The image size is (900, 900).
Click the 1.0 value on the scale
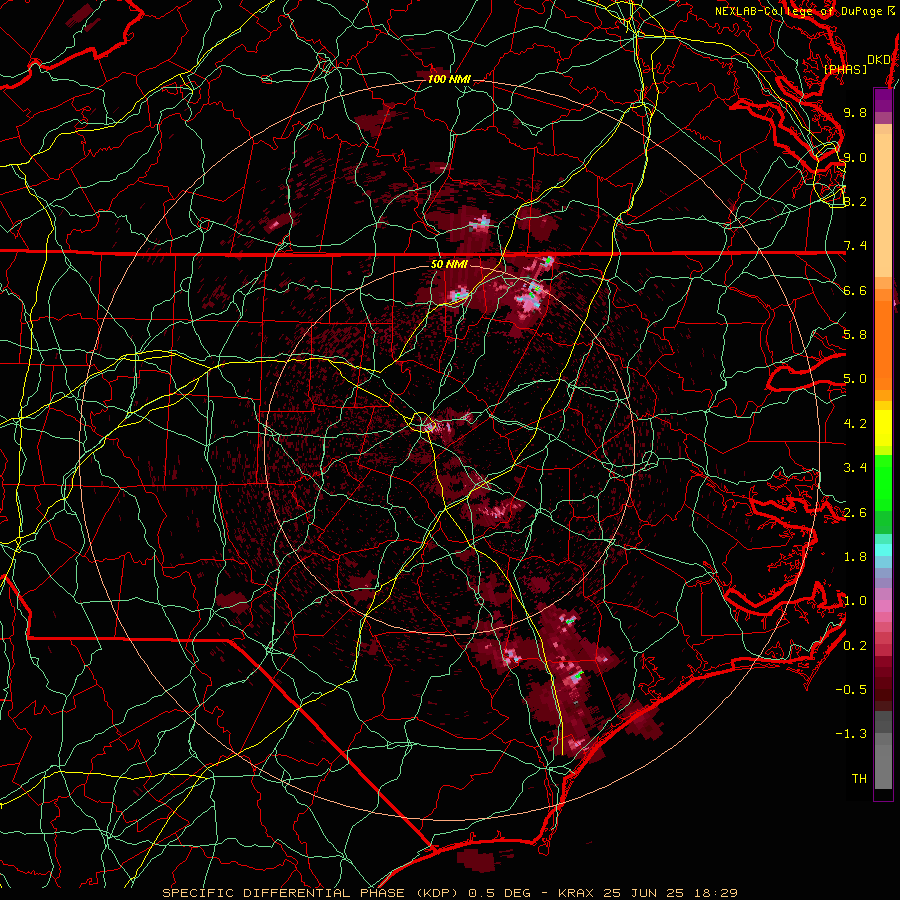855,602
